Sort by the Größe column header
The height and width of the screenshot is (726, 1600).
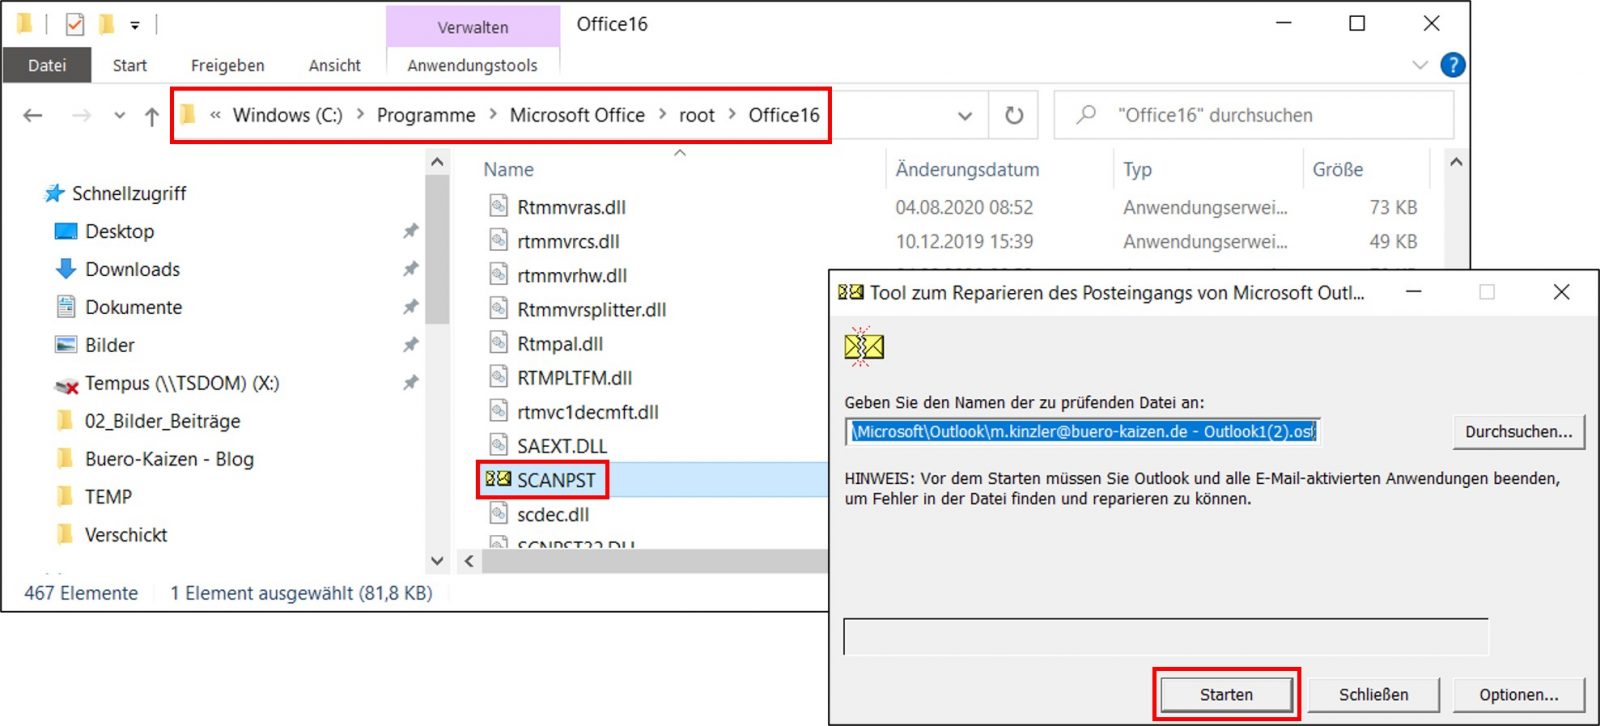[1338, 170]
